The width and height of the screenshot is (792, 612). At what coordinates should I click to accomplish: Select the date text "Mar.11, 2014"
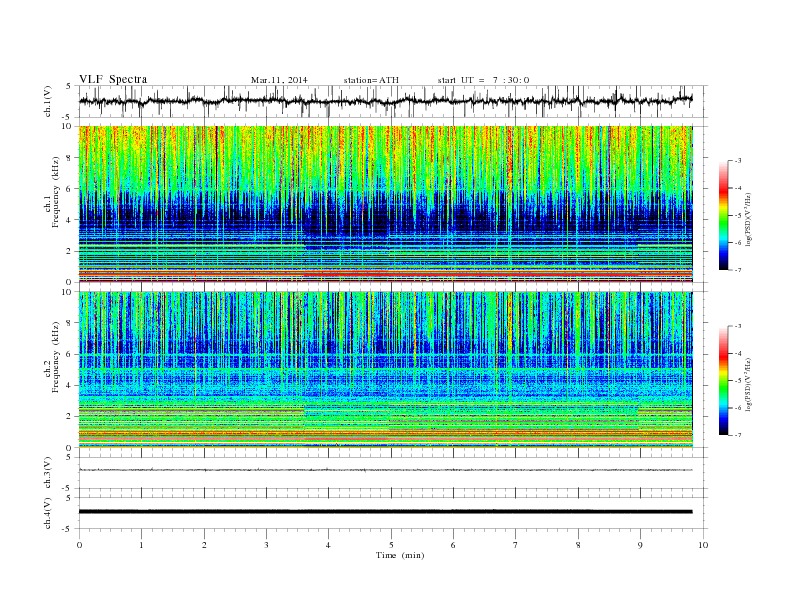click(x=279, y=80)
